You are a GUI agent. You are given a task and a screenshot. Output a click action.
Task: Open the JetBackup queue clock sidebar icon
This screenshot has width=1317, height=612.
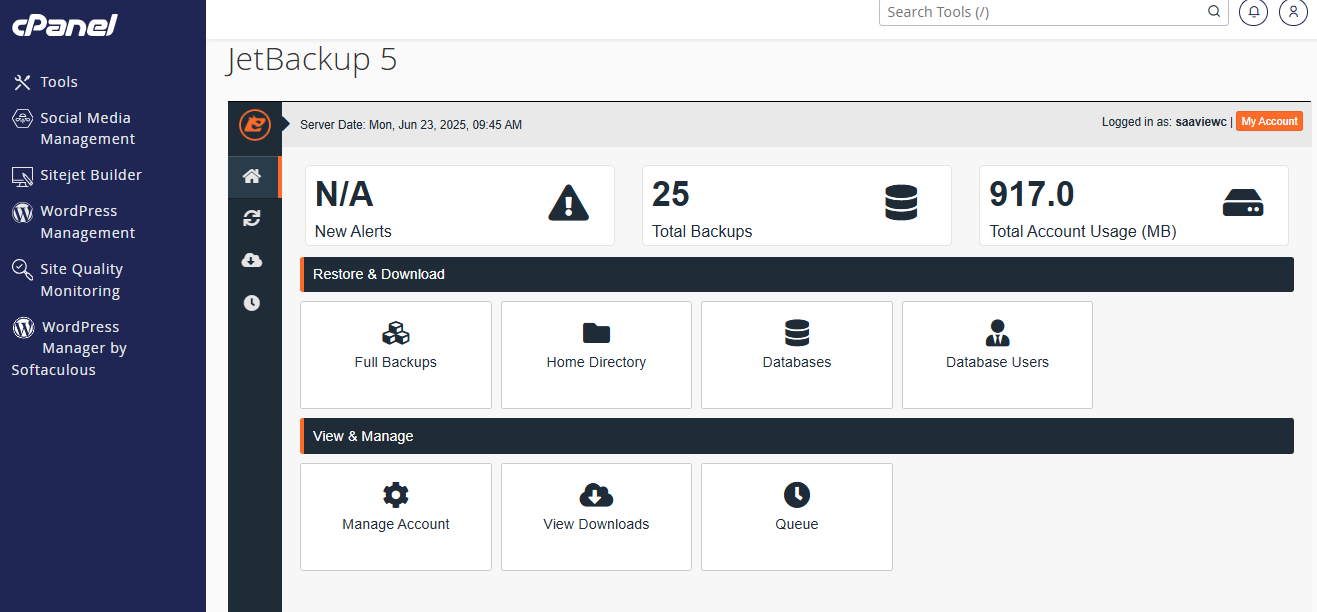[x=252, y=303]
